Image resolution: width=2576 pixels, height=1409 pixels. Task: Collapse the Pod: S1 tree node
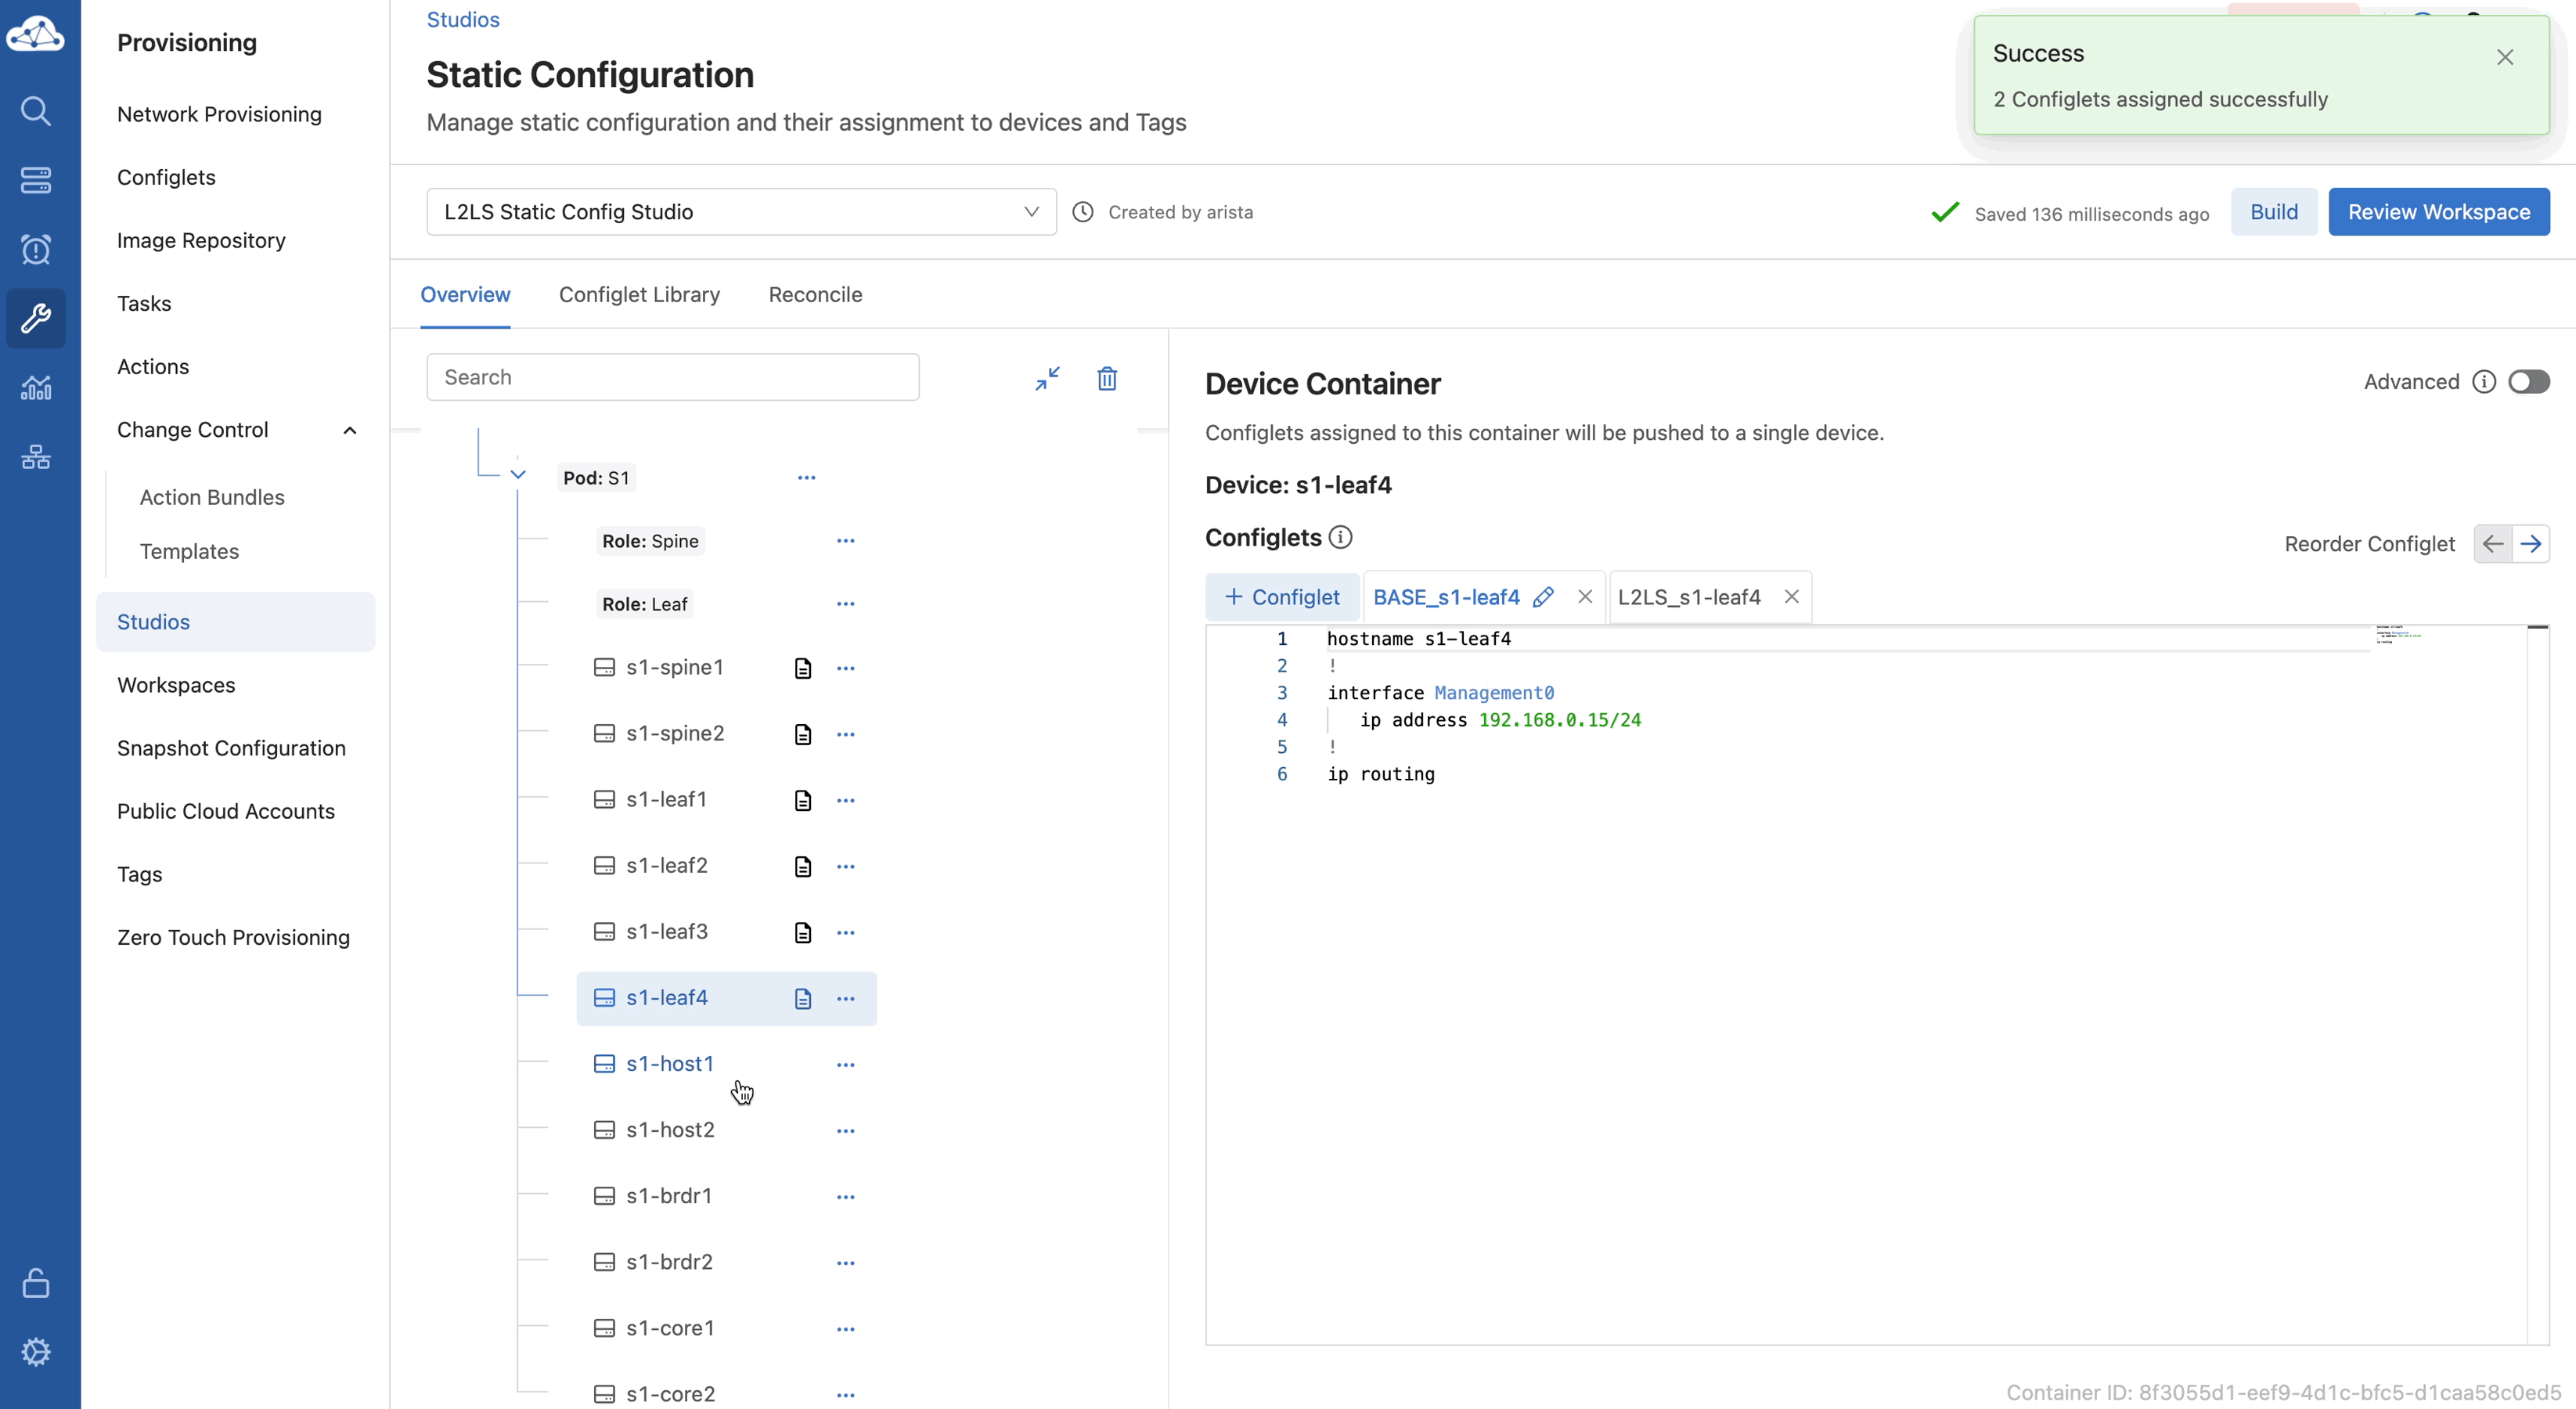click(518, 475)
